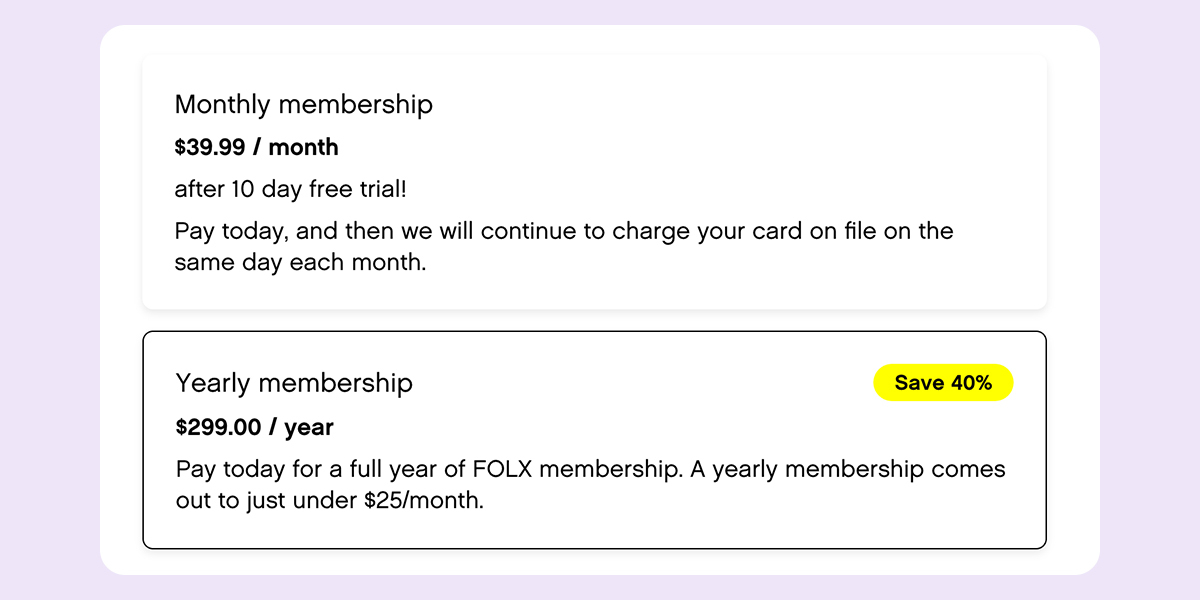Click the $299.00 / year price
The image size is (1200, 600).
click(255, 427)
